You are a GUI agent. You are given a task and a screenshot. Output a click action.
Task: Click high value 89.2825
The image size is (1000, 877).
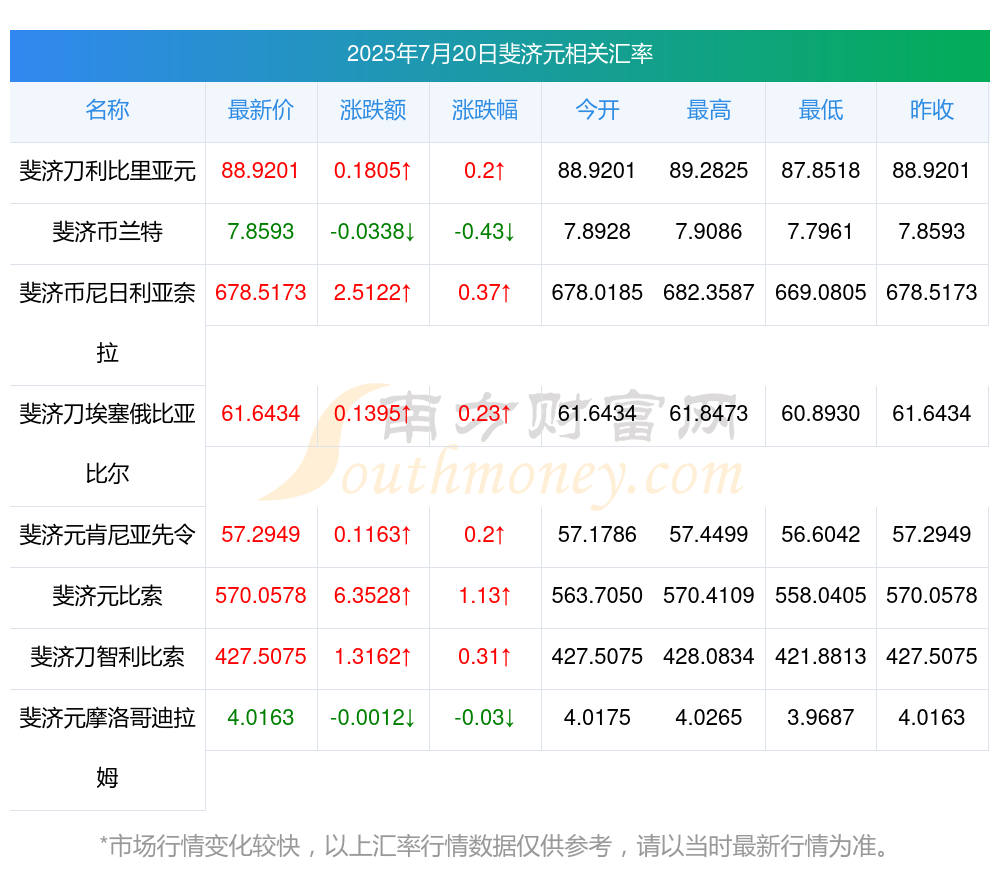click(x=709, y=170)
